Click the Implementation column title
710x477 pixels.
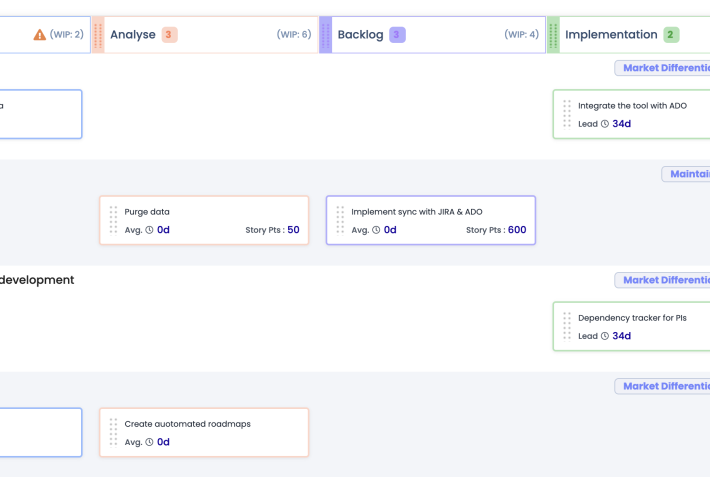[x=611, y=35]
